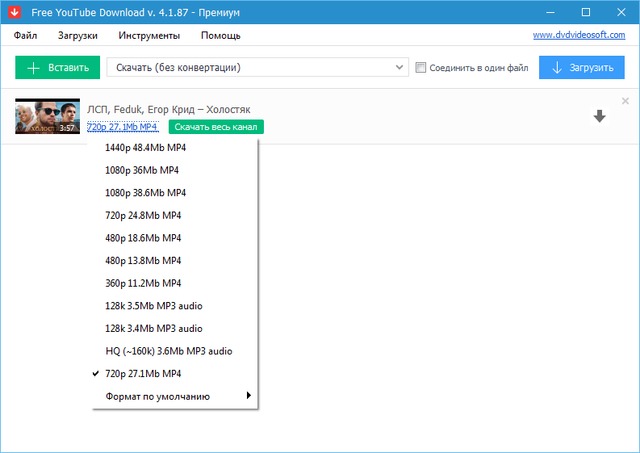Screen dimensions: 640x453
Task: Click the gray download arrow for the video
Action: pos(599,116)
